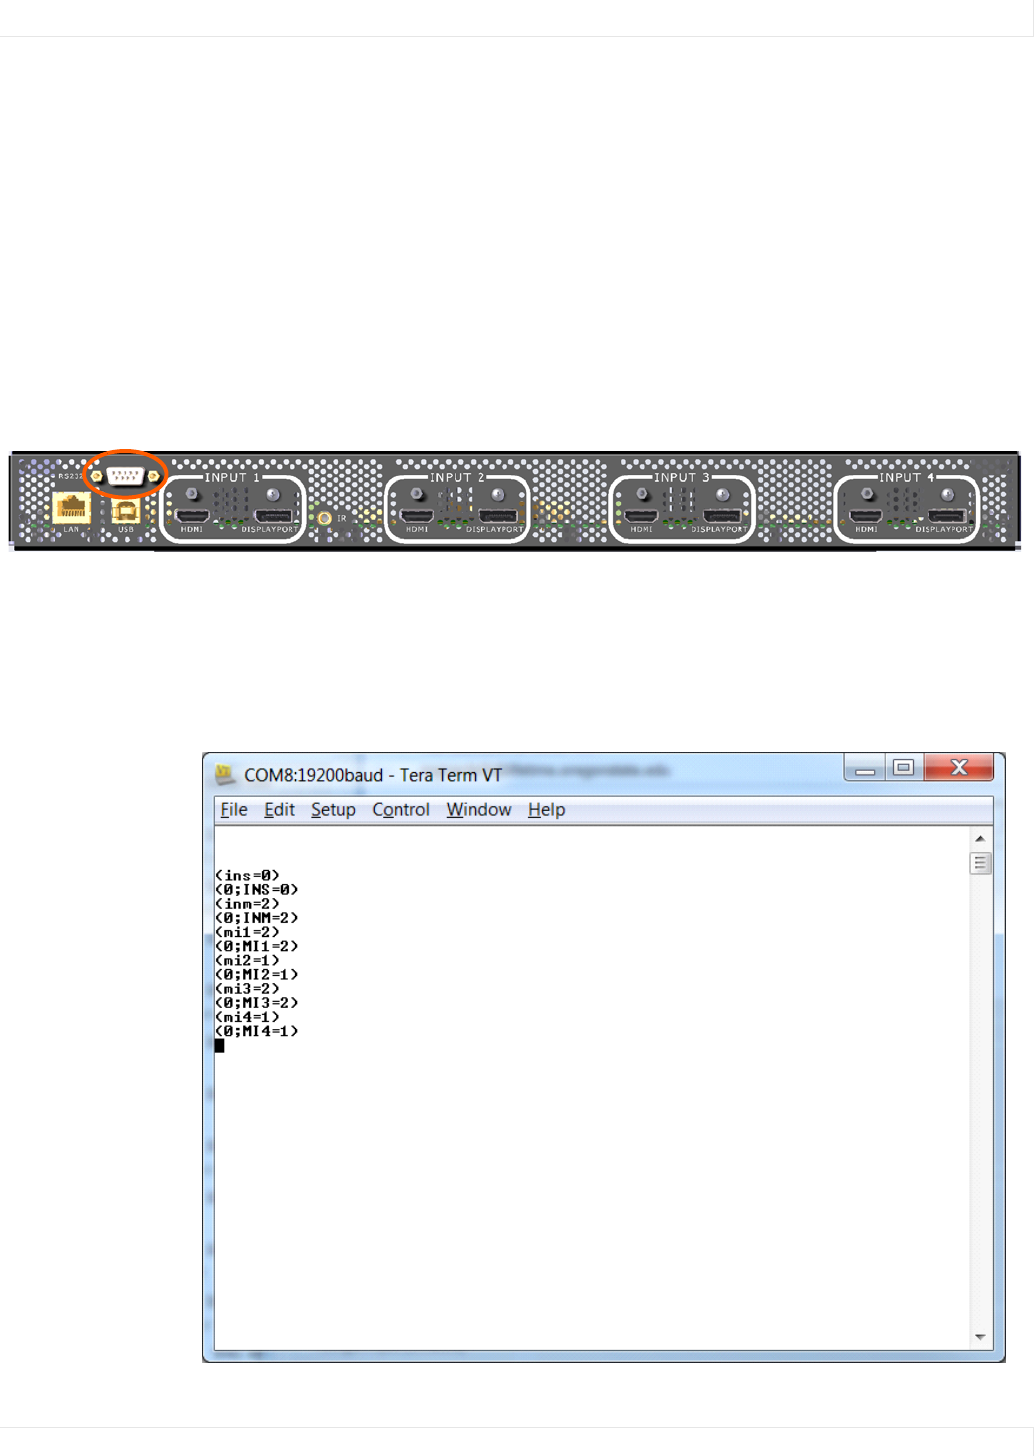The width and height of the screenshot is (1034, 1456).
Task: Click the vertical scrollbar thumb
Action: coord(980,863)
